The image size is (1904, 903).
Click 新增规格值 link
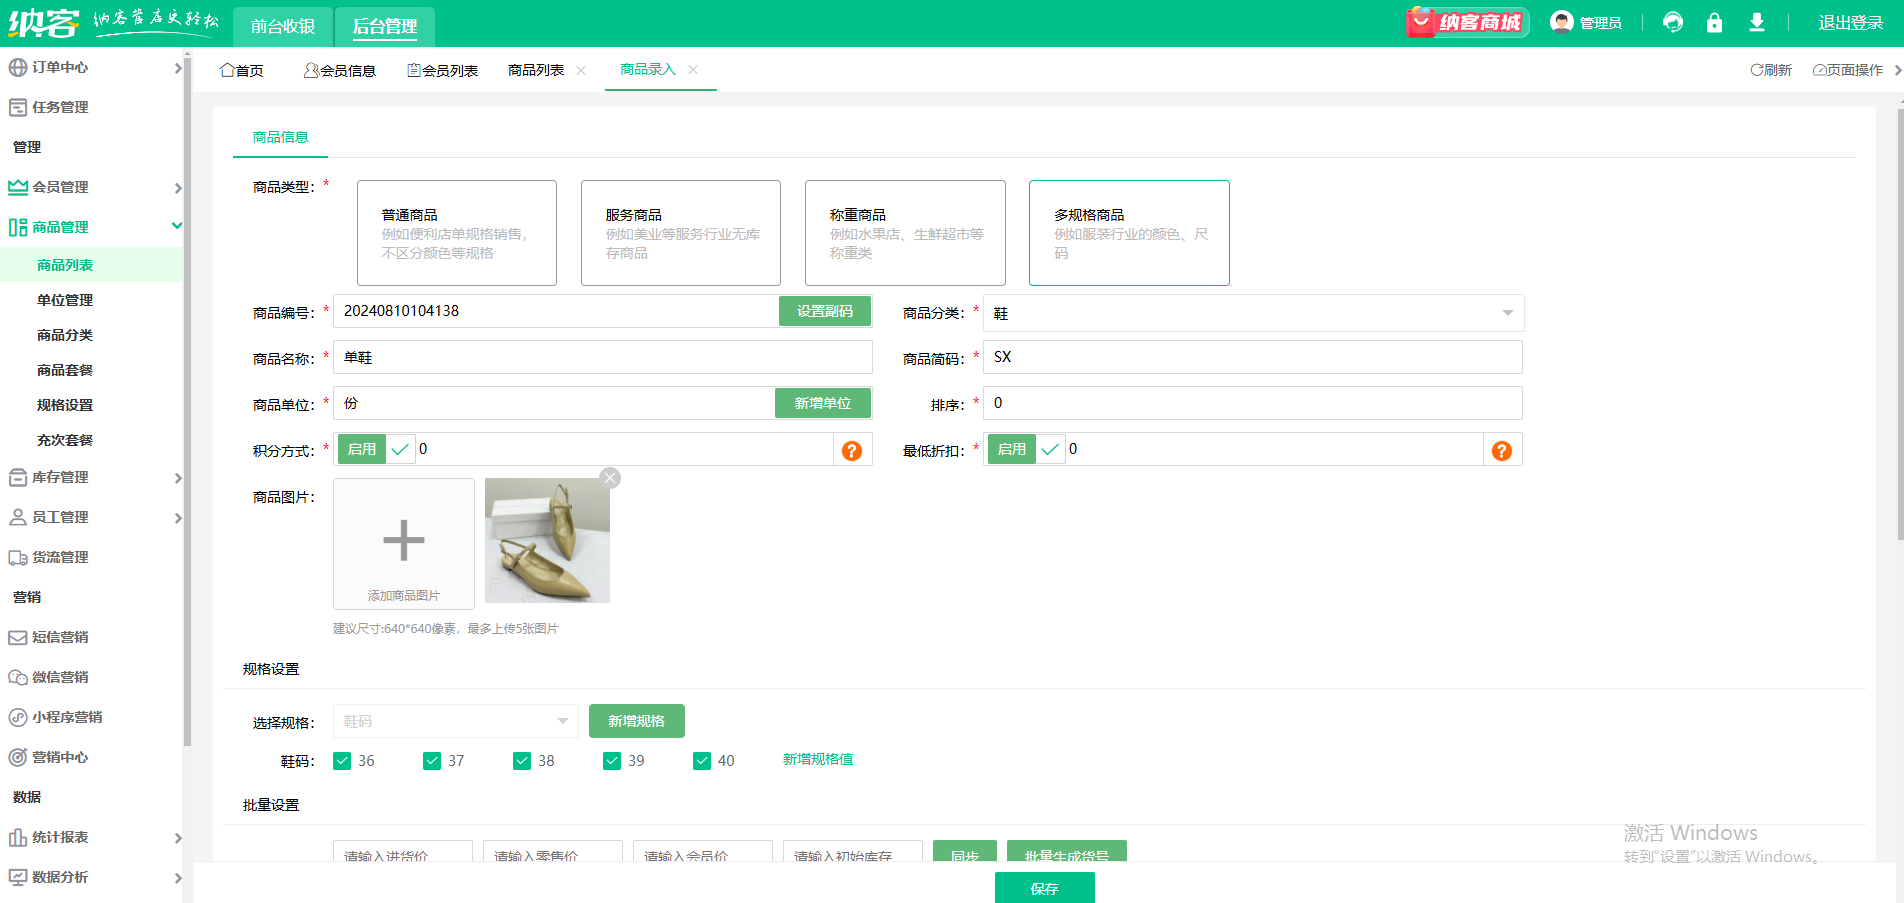pos(818,760)
